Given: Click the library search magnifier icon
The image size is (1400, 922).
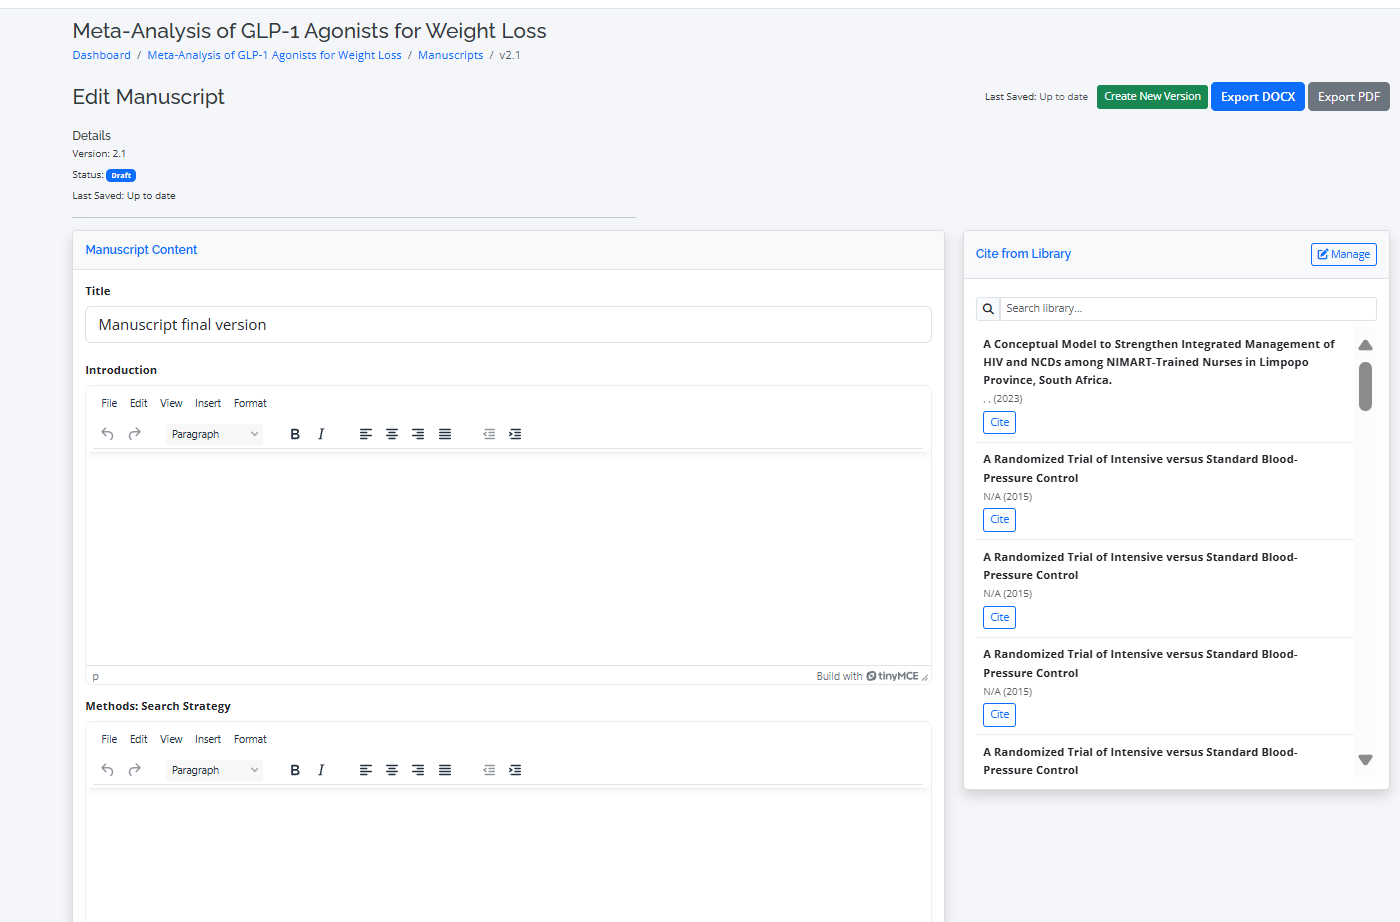Looking at the screenshot, I should [x=988, y=309].
